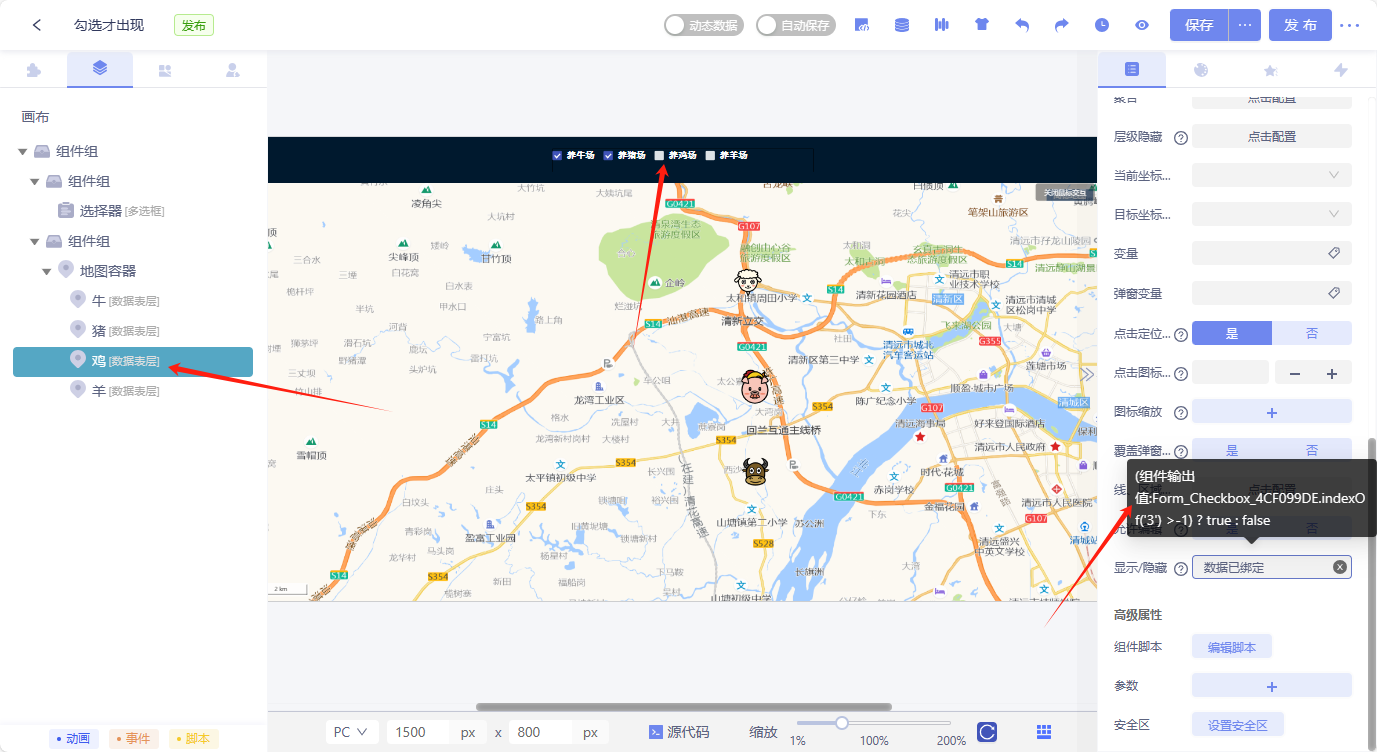The width and height of the screenshot is (1377, 752).
Task: Click the help icon beside 点击图标
Action: pyautogui.click(x=1181, y=374)
